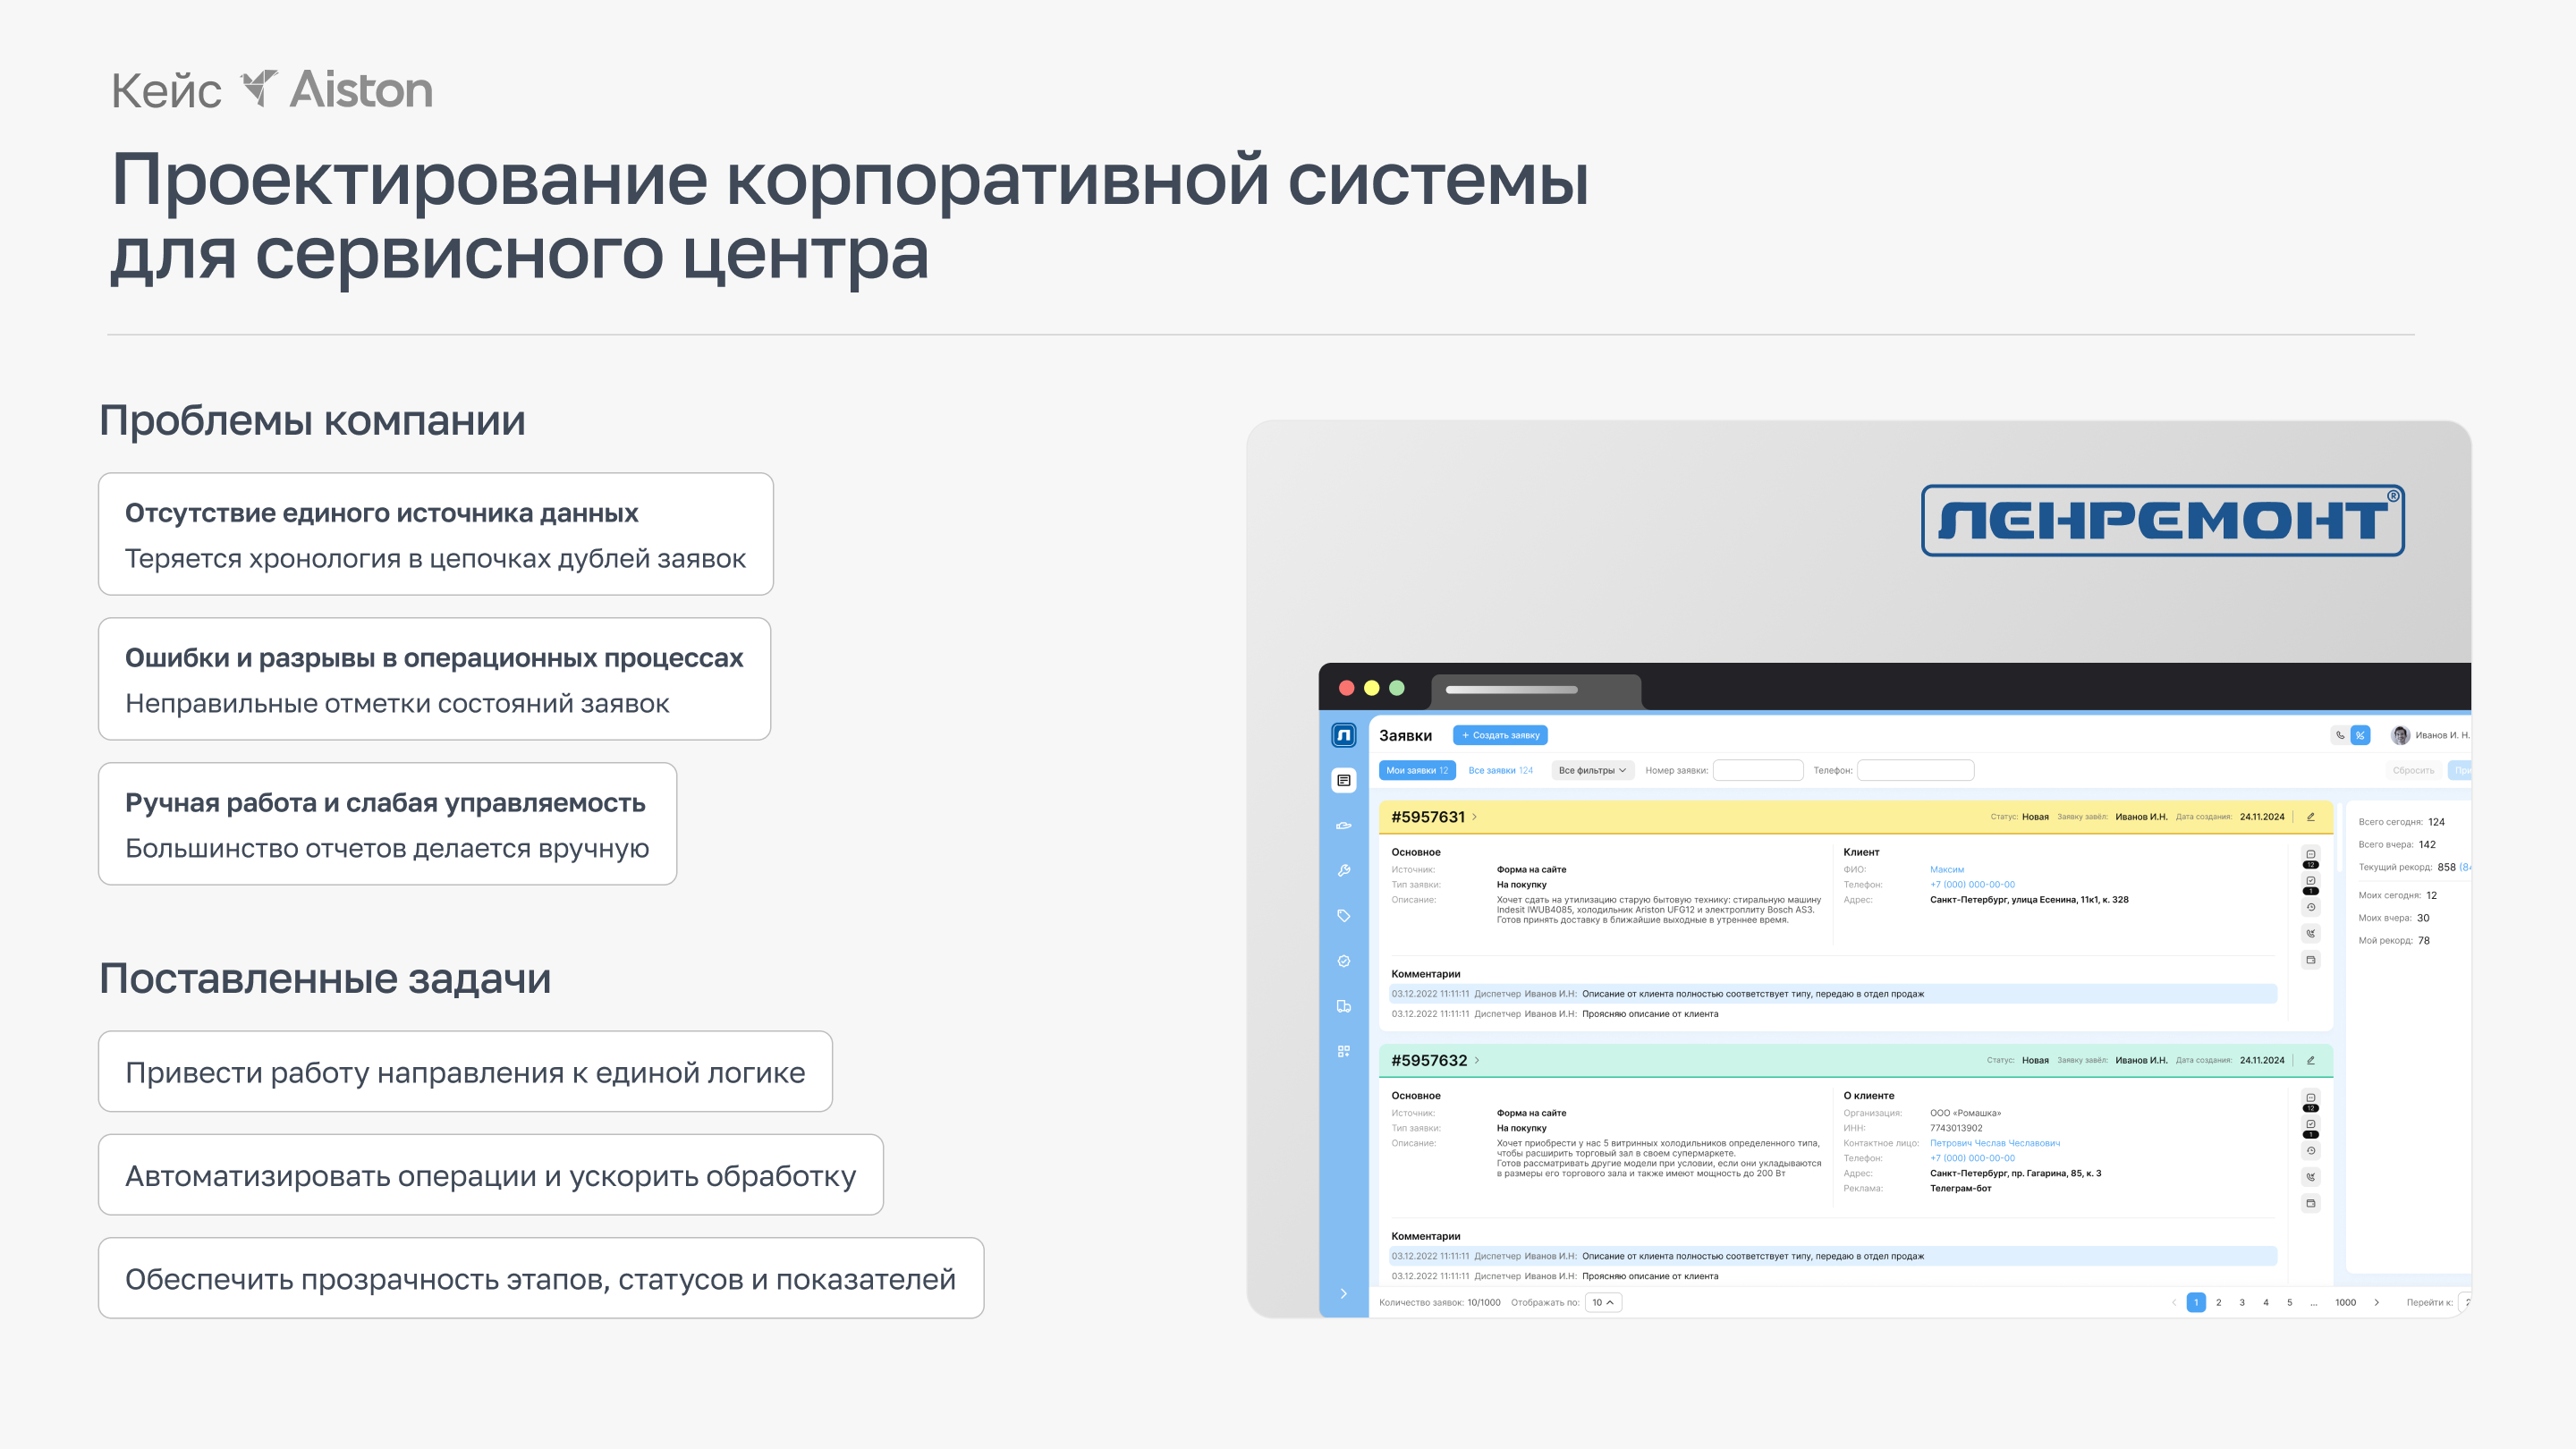
Task: Open comments icon with badge 12 on request
Action: tap(2311, 853)
